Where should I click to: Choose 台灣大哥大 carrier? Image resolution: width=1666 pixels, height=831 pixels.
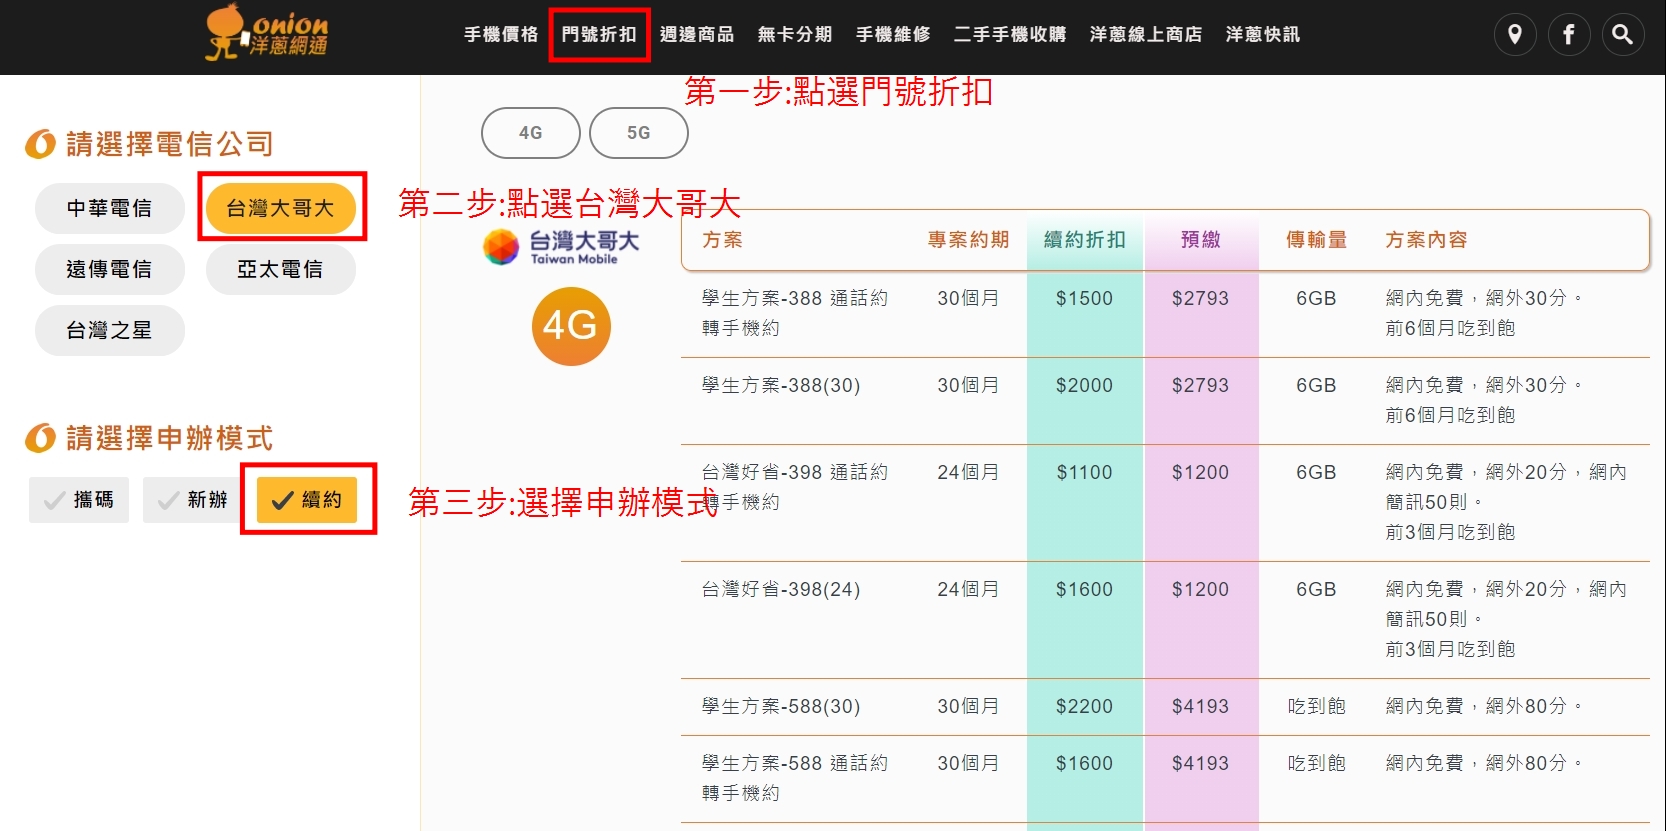pos(281,208)
